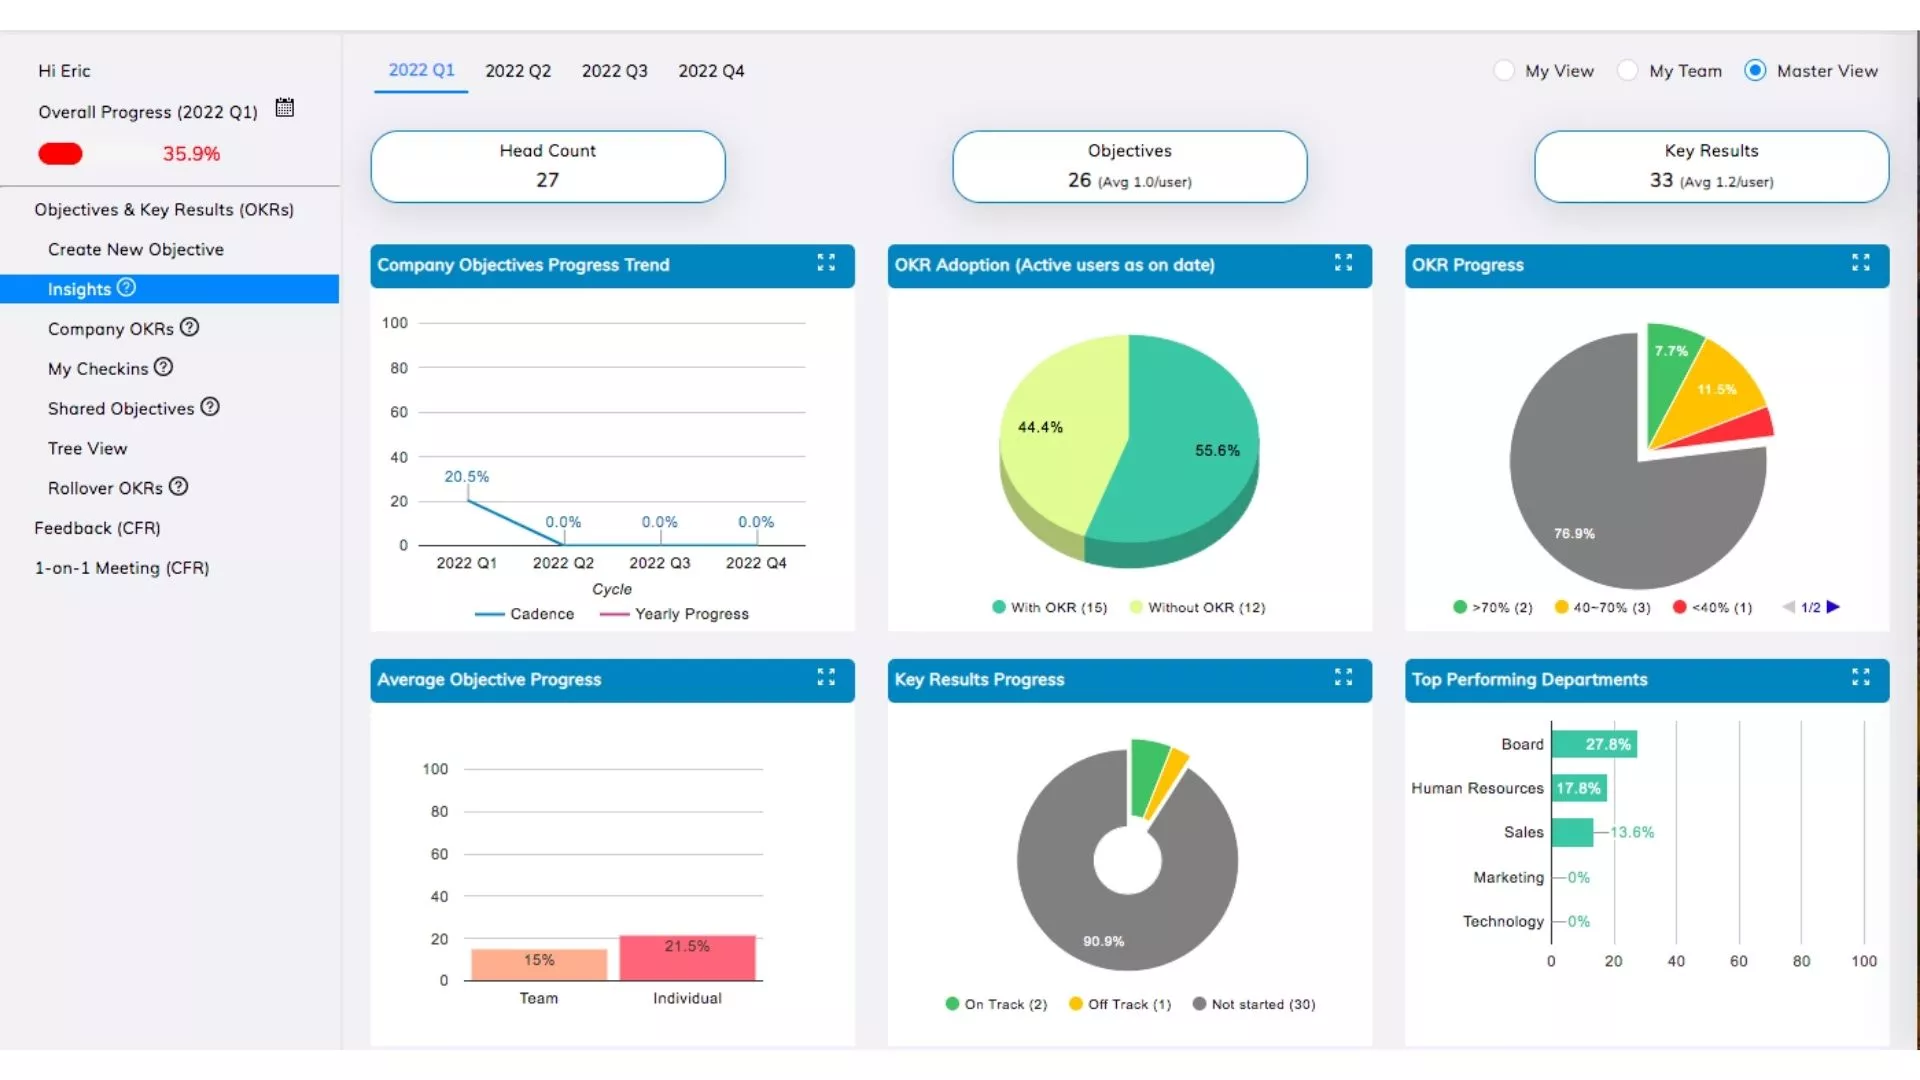This screenshot has height=1080, width=1920.
Task: Expand the Top Performing Departments chart
Action: (1860, 677)
